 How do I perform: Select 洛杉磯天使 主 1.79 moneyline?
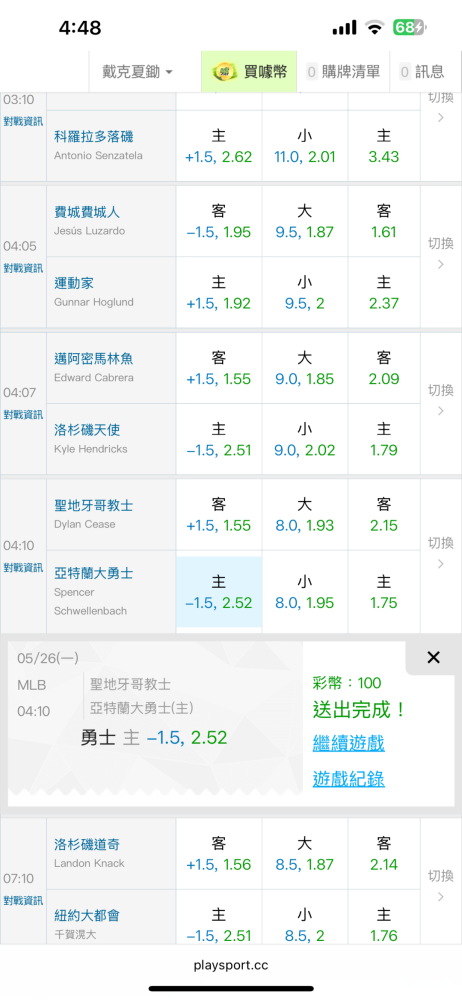click(x=384, y=439)
